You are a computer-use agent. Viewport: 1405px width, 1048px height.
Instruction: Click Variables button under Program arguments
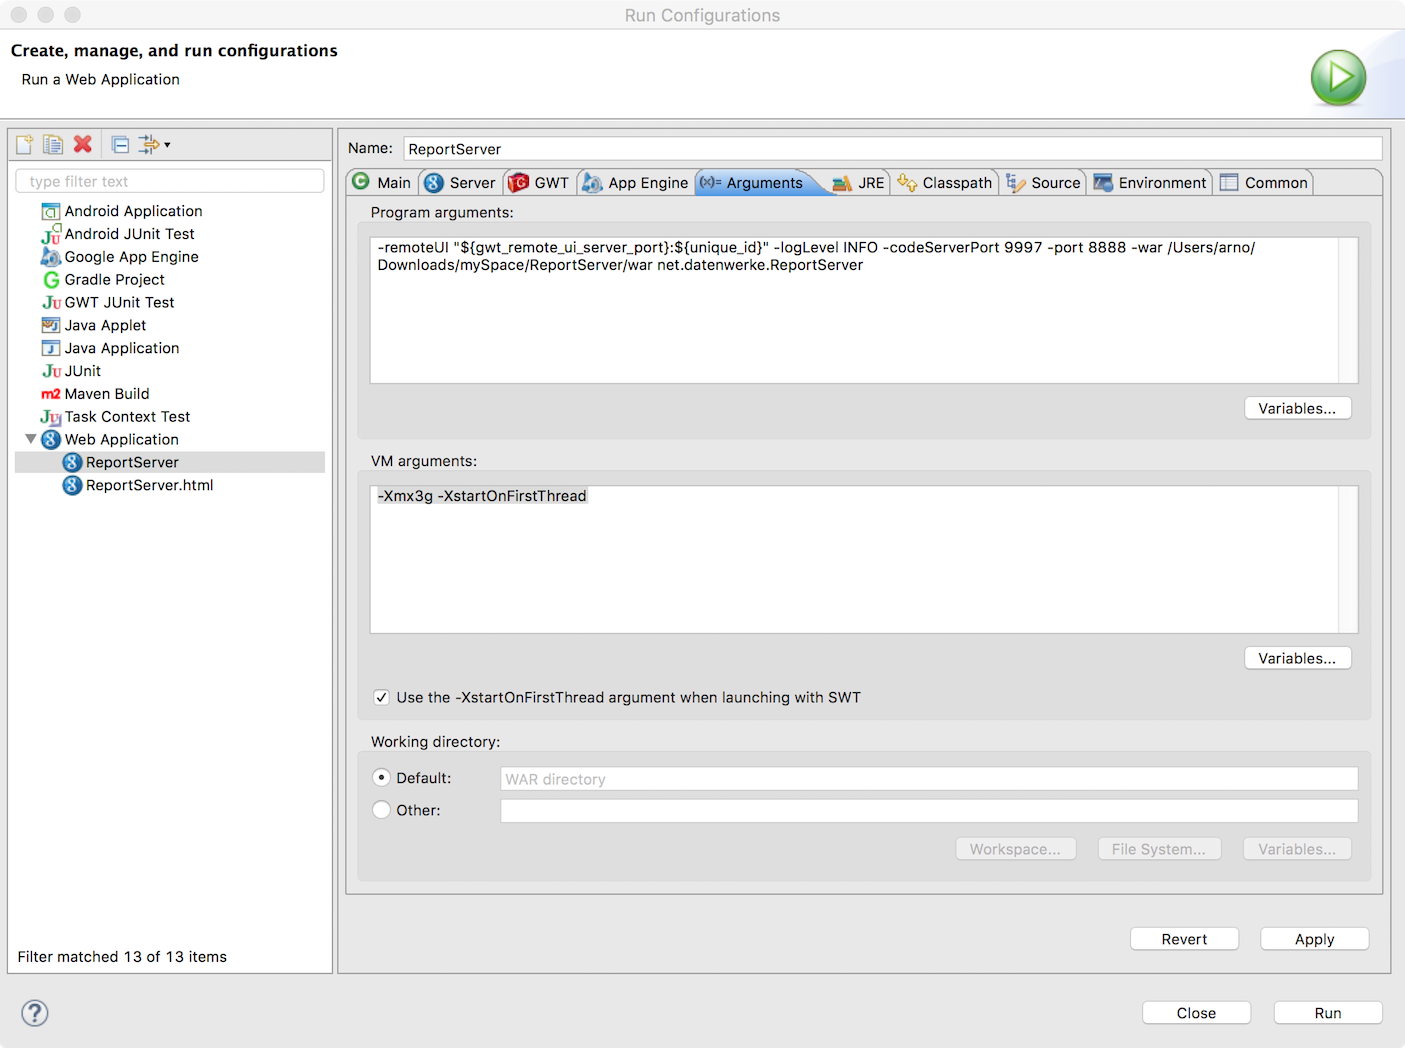coord(1297,408)
